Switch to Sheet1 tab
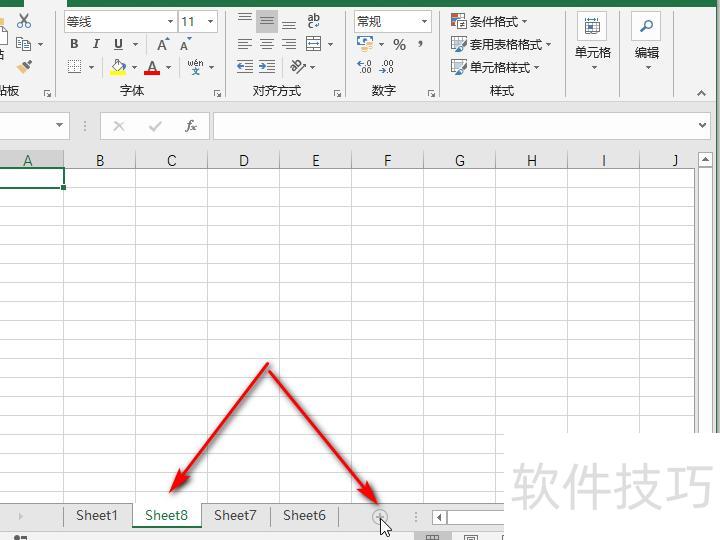This screenshot has width=720, height=540. tap(97, 515)
